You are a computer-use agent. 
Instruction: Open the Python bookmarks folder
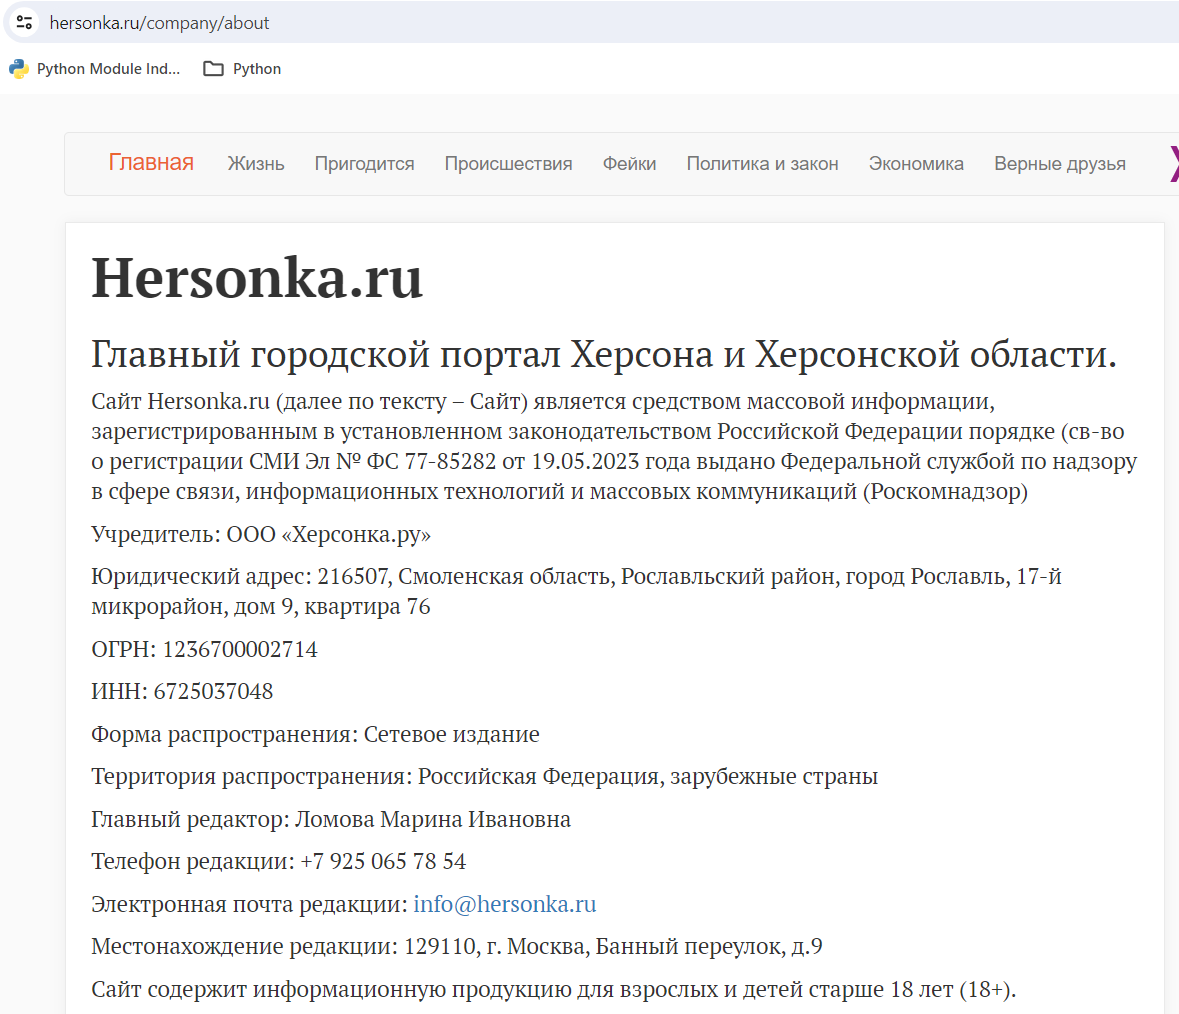click(x=242, y=68)
